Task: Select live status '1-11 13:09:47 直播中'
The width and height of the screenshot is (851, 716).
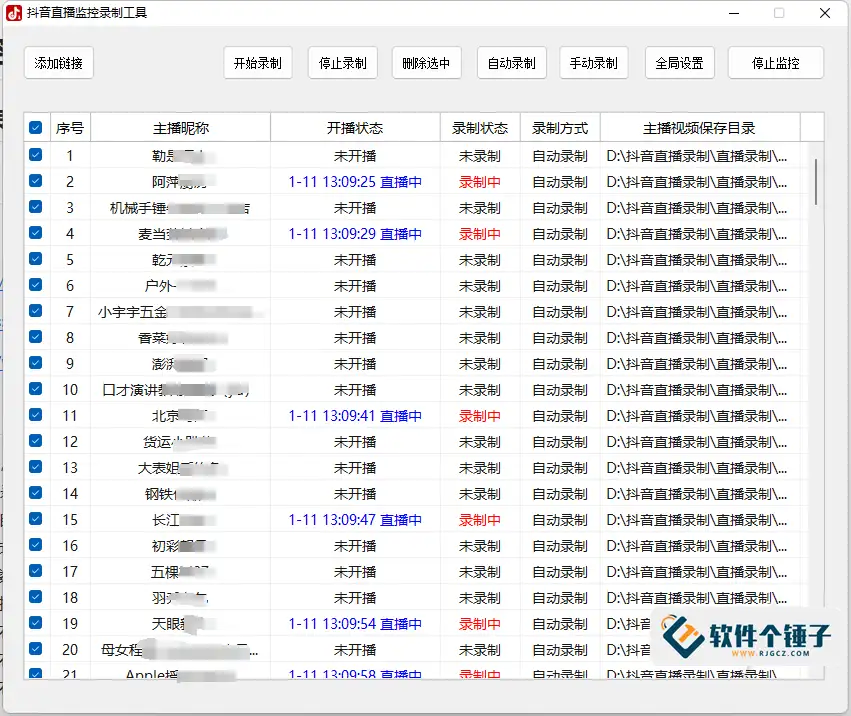Action: click(355, 520)
